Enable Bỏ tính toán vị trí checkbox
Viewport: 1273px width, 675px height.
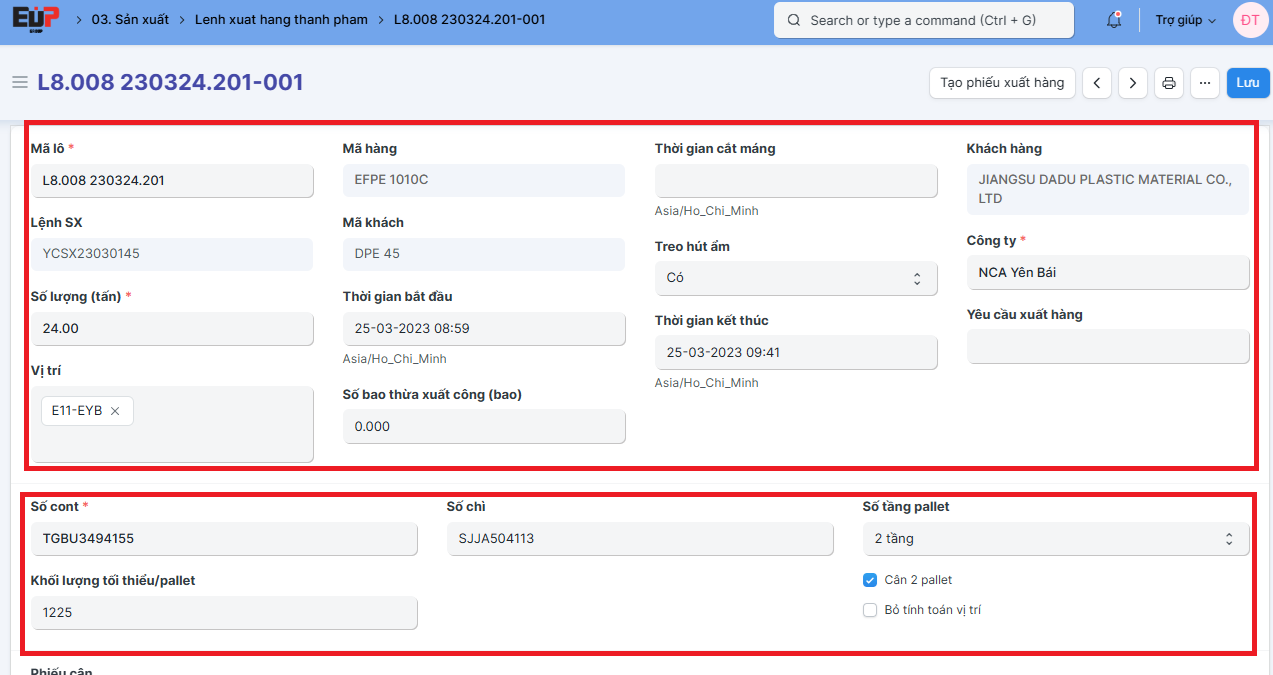click(870, 610)
